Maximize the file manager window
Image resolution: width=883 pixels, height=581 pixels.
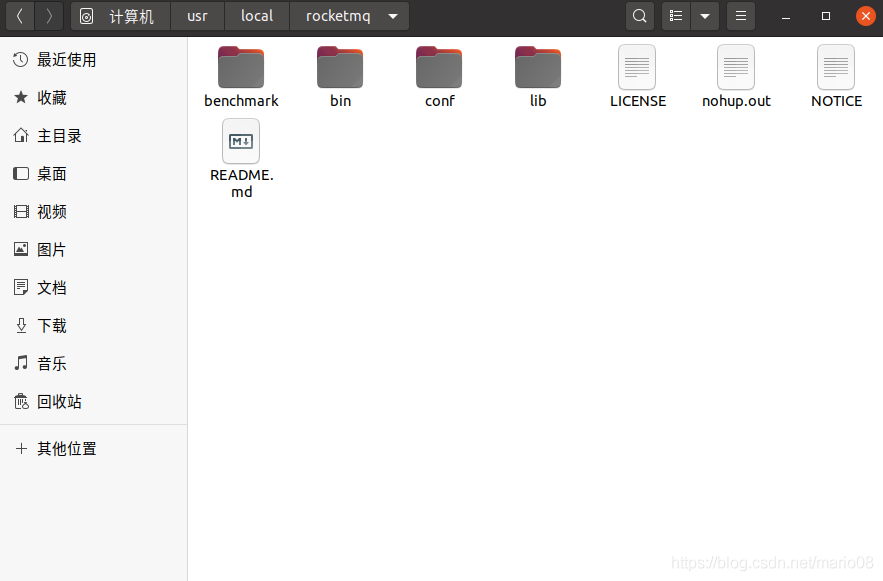[x=826, y=16]
